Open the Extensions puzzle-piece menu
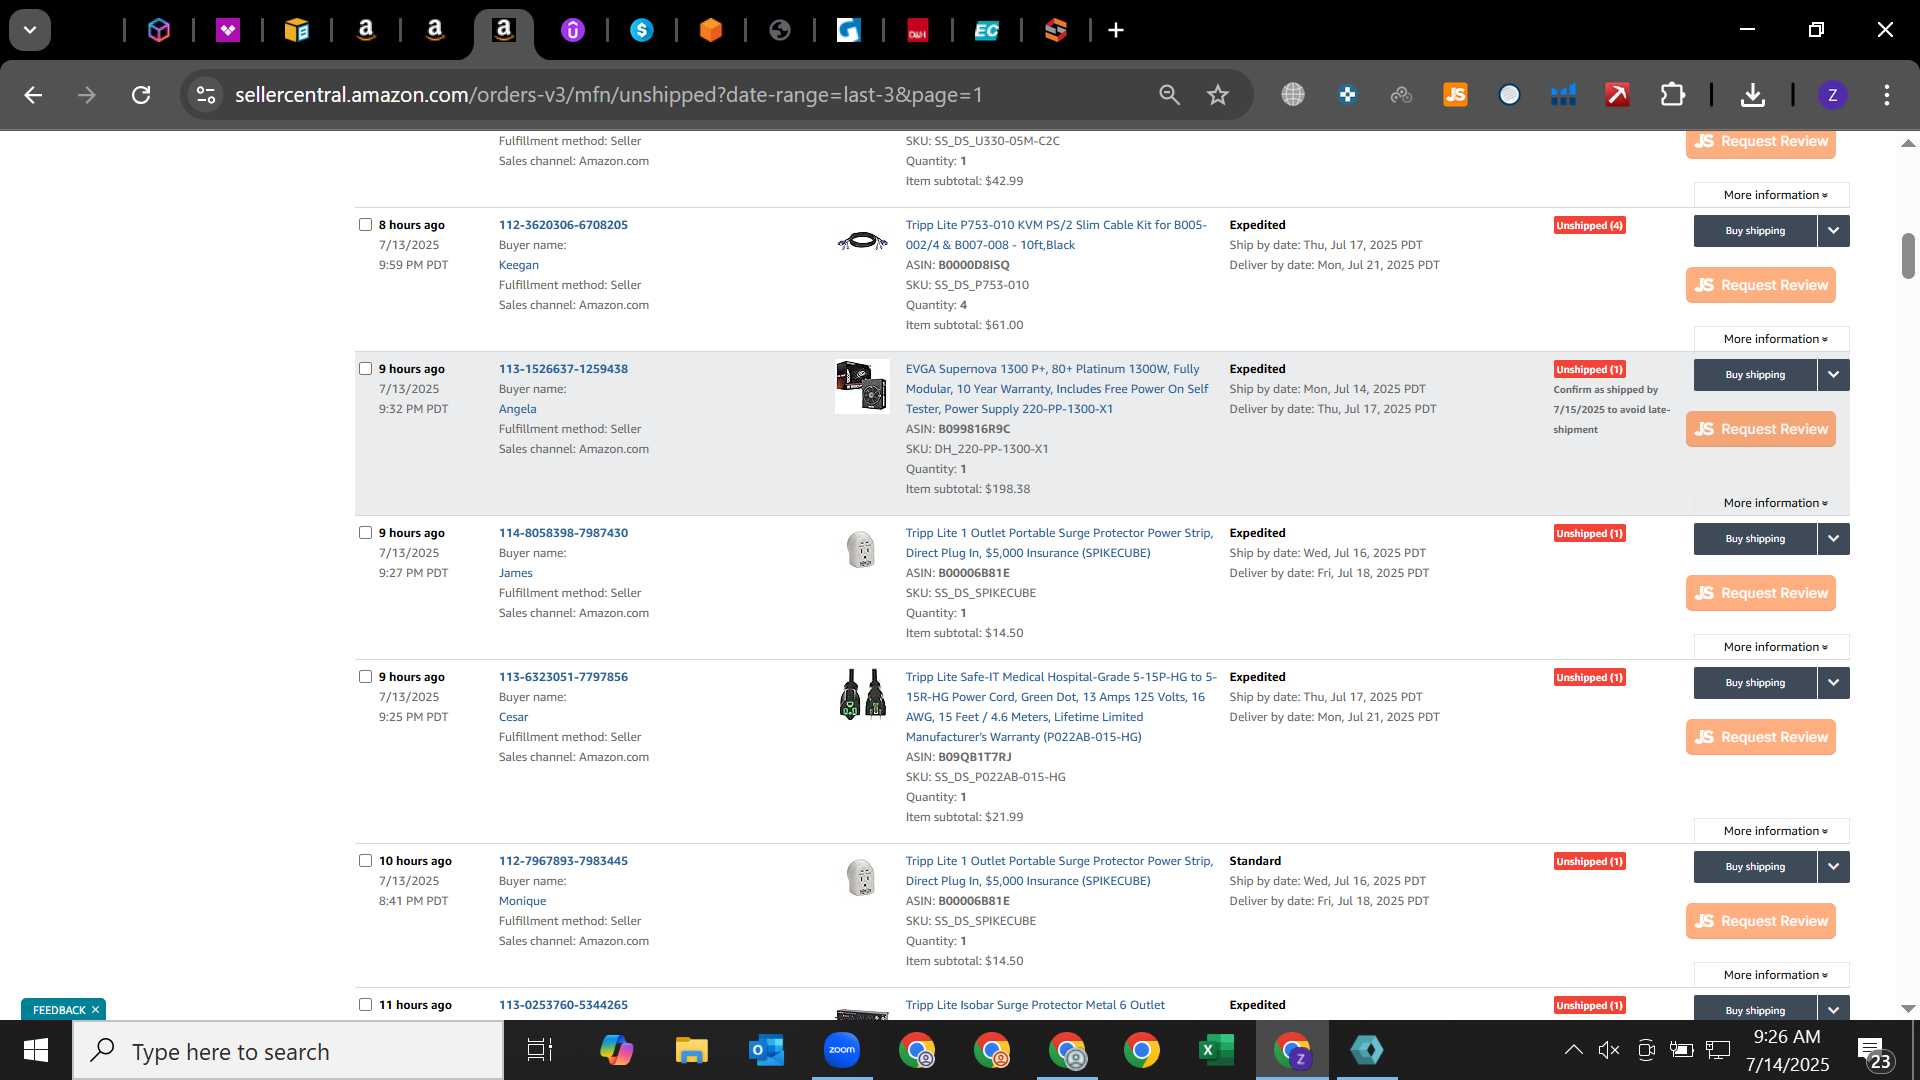This screenshot has height=1080, width=1920. 1672,95
